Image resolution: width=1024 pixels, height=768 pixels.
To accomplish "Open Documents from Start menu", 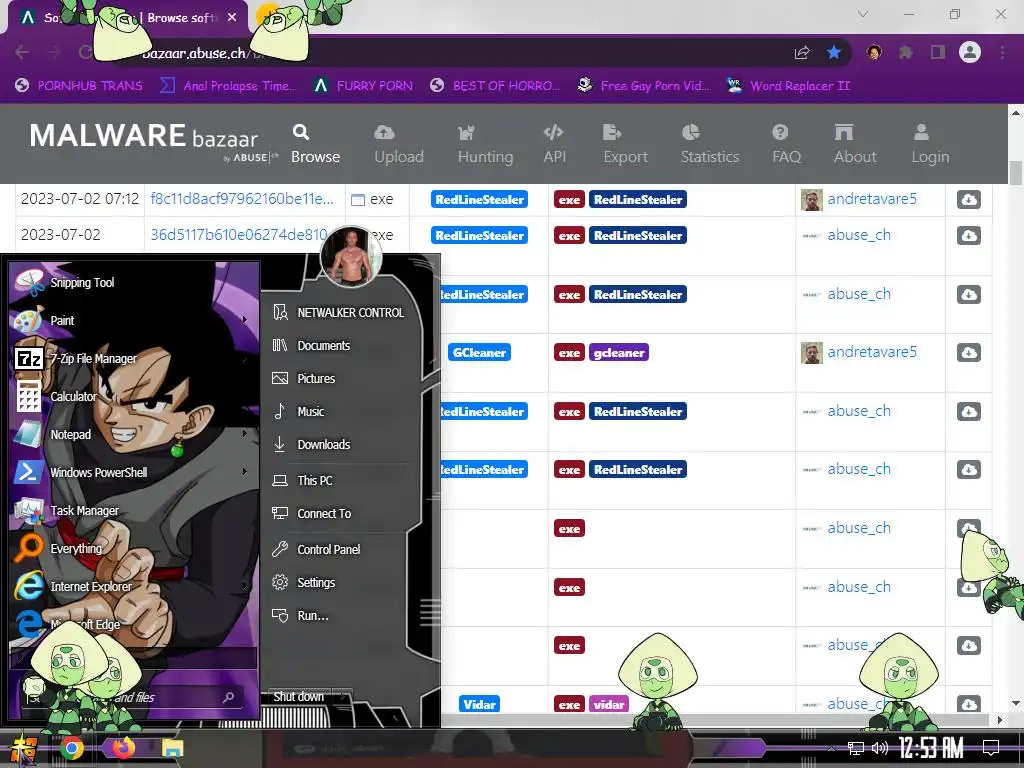I will pos(341,345).
